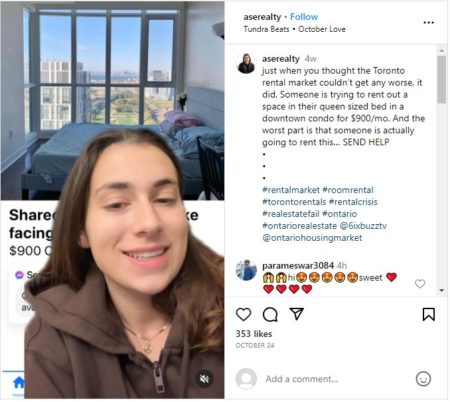Visit the @6ixbuzztv mention
The width and height of the screenshot is (450, 402).
click(363, 226)
